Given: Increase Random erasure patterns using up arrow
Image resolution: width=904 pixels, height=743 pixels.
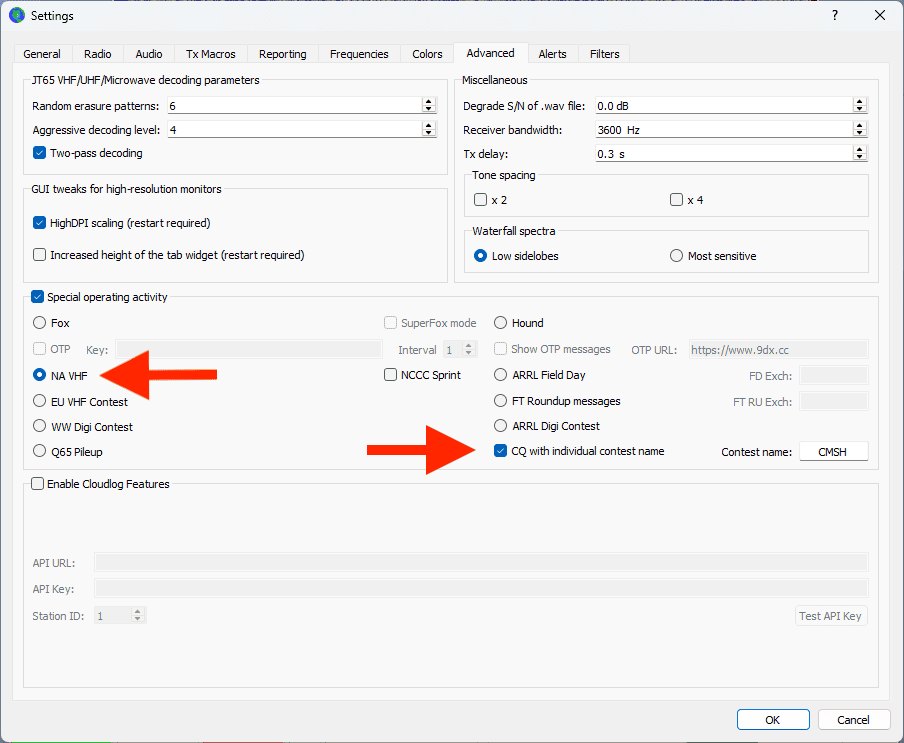Looking at the screenshot, I should click(x=429, y=102).
